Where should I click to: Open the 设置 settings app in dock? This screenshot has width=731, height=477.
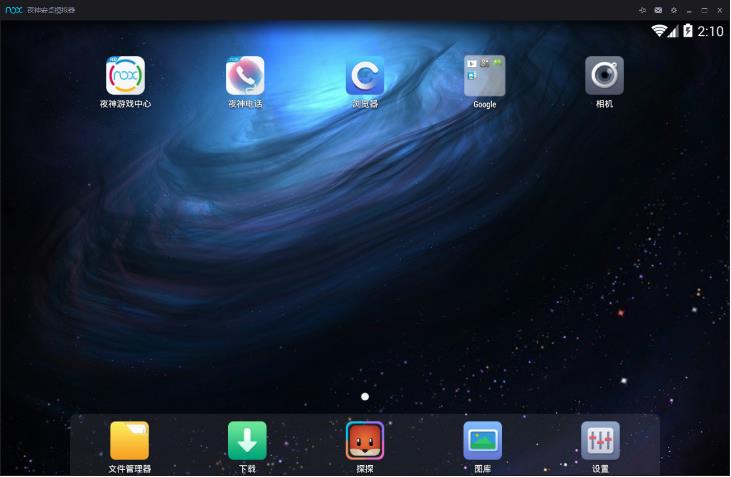(x=600, y=441)
